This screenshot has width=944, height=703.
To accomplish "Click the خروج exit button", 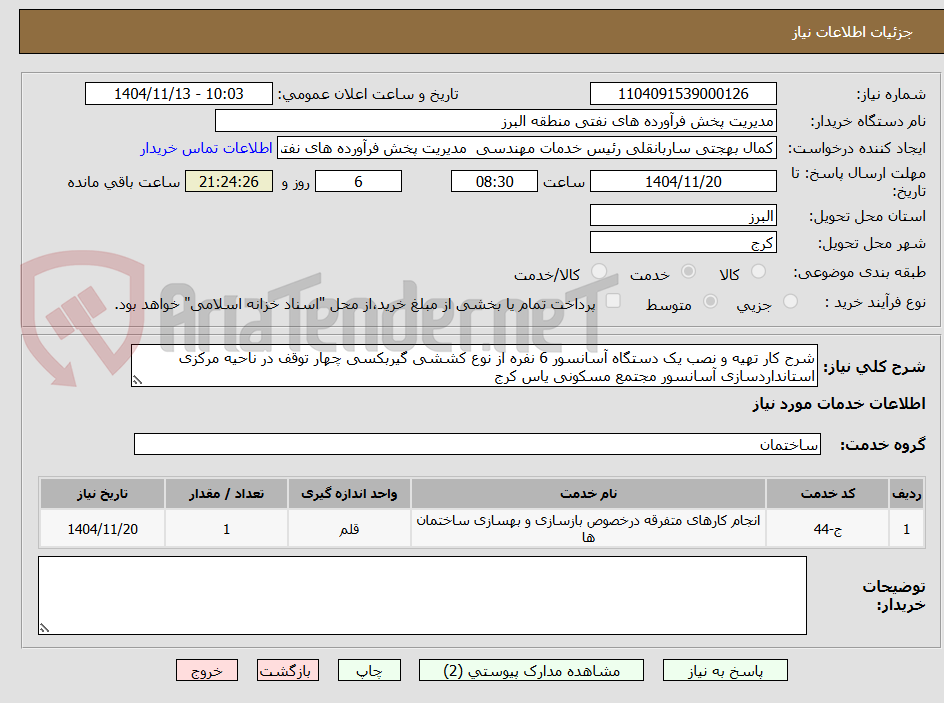I will coord(206,670).
